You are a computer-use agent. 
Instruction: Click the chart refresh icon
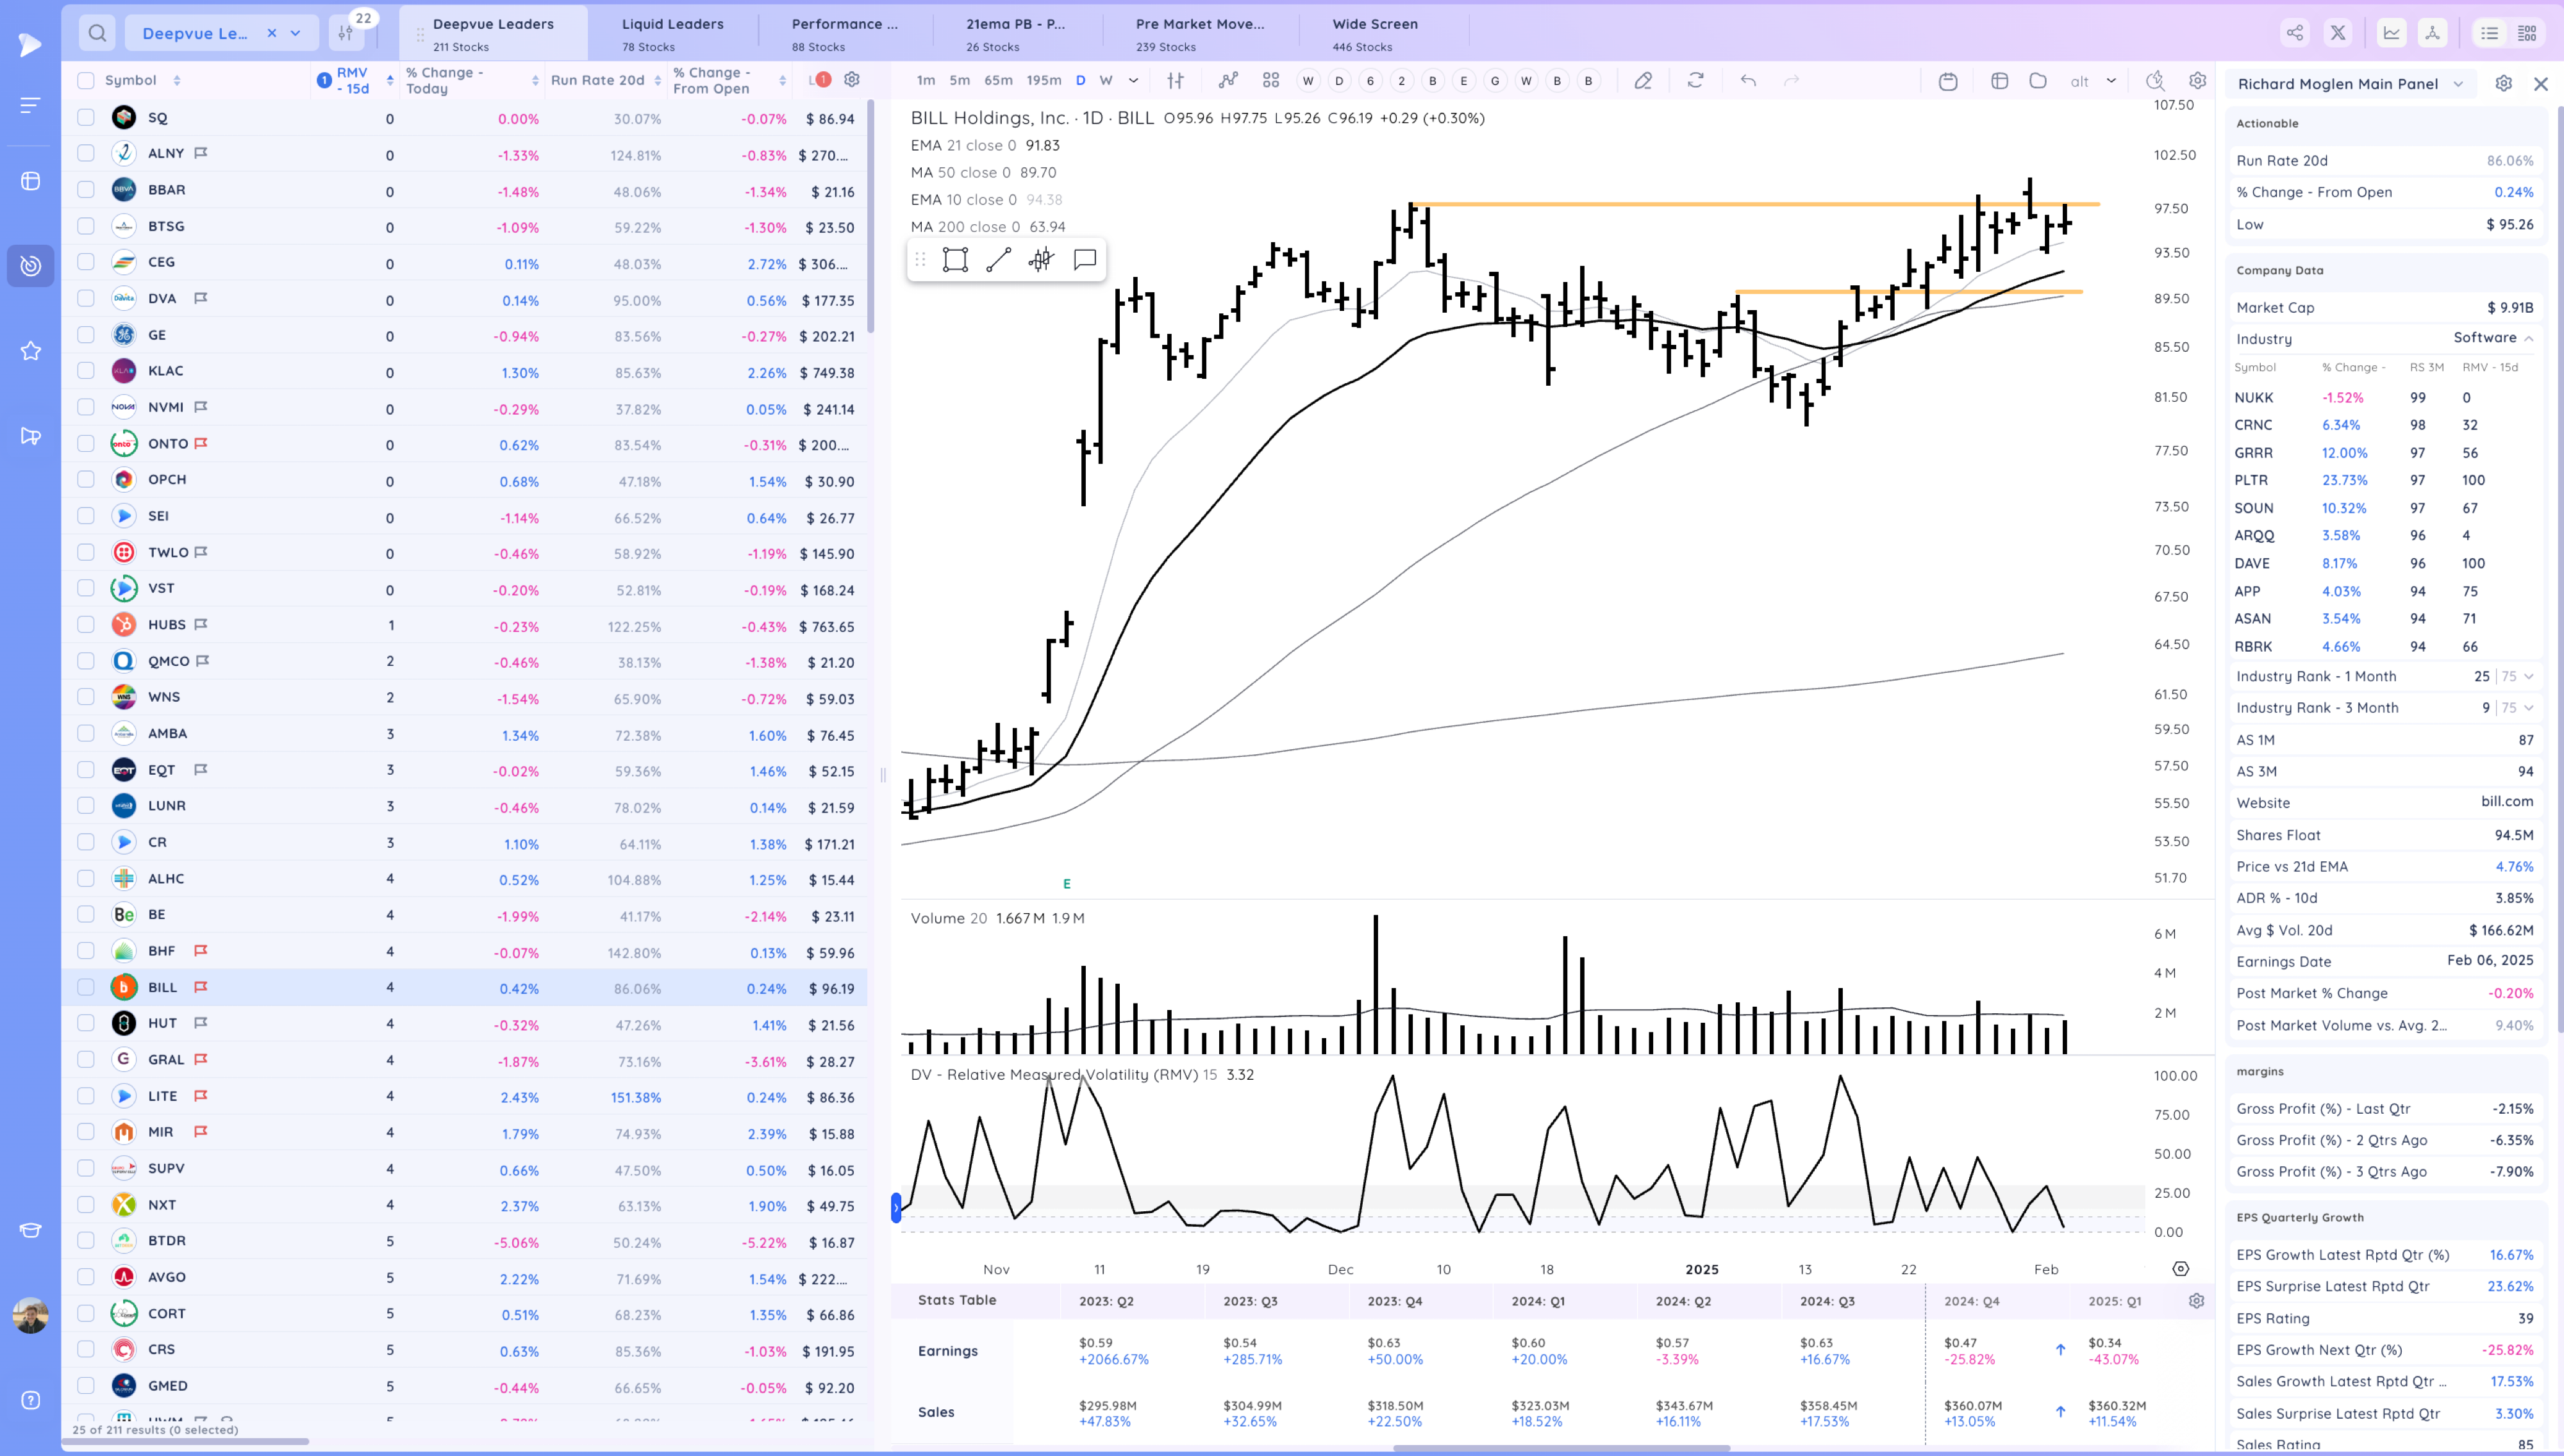point(1695,81)
